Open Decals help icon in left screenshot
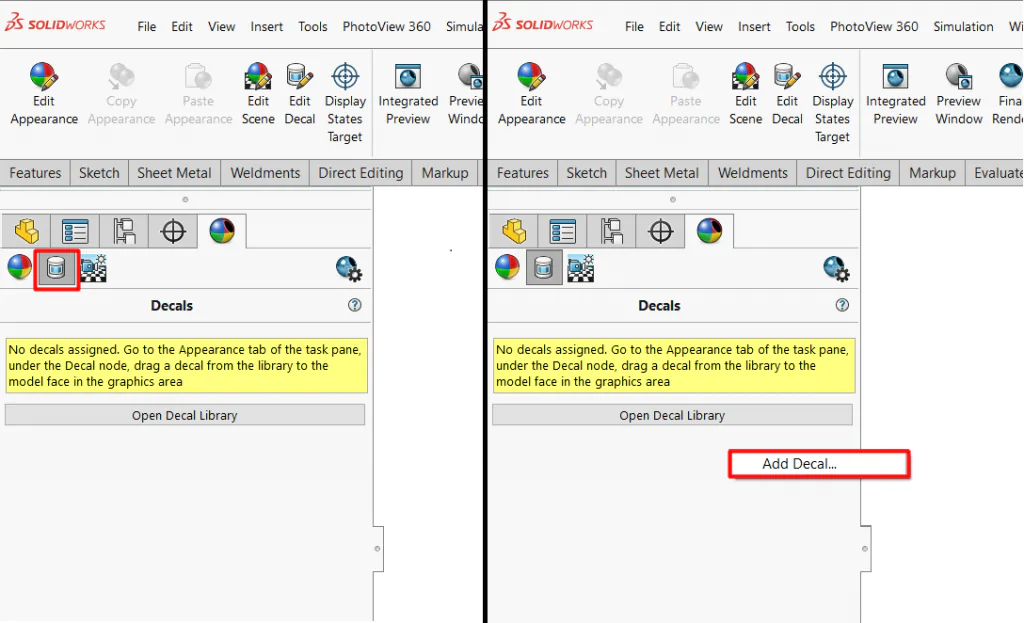 [x=355, y=305]
